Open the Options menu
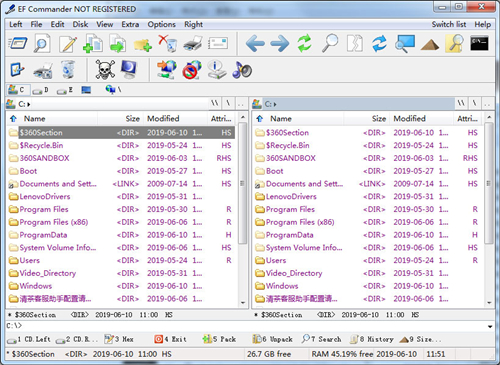The image size is (500, 365). pos(162,24)
